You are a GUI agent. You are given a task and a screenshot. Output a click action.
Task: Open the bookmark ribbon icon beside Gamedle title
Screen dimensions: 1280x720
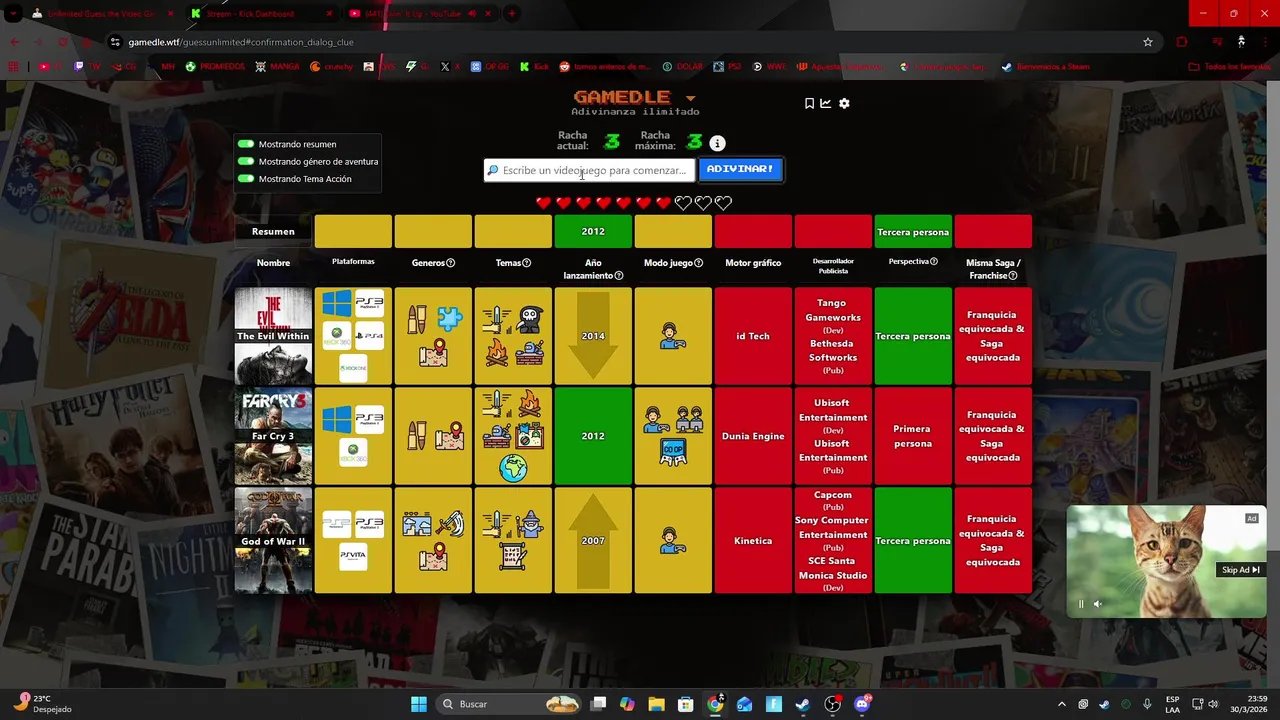(809, 103)
